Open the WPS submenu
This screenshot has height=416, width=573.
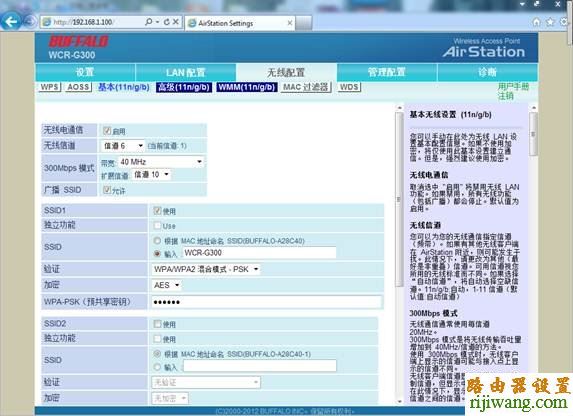click(x=50, y=87)
